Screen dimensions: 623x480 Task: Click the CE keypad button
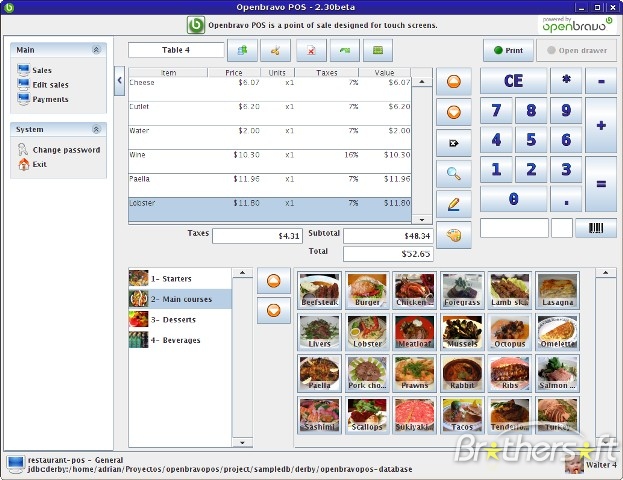[513, 81]
